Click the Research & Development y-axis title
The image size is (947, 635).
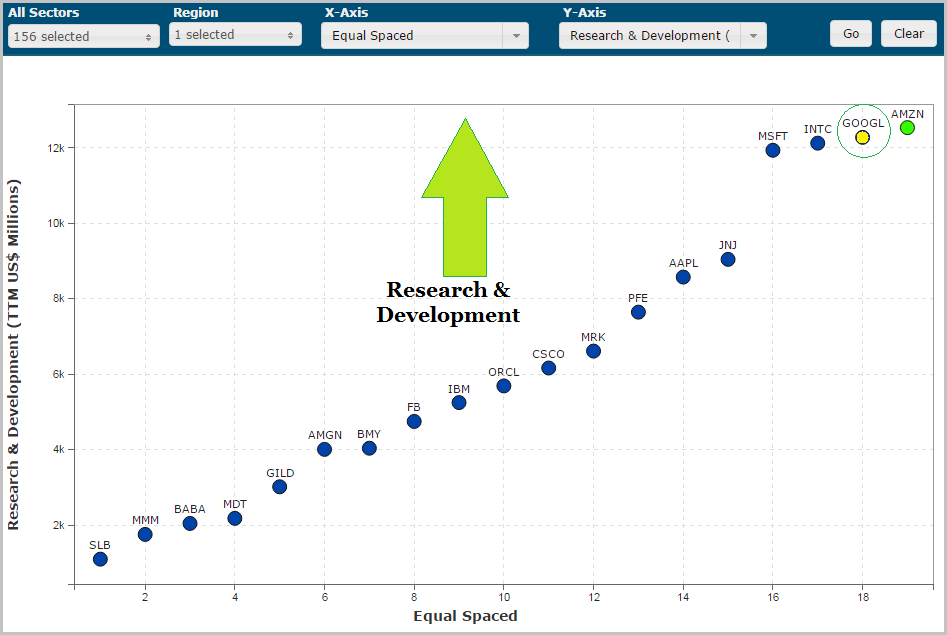(13, 355)
